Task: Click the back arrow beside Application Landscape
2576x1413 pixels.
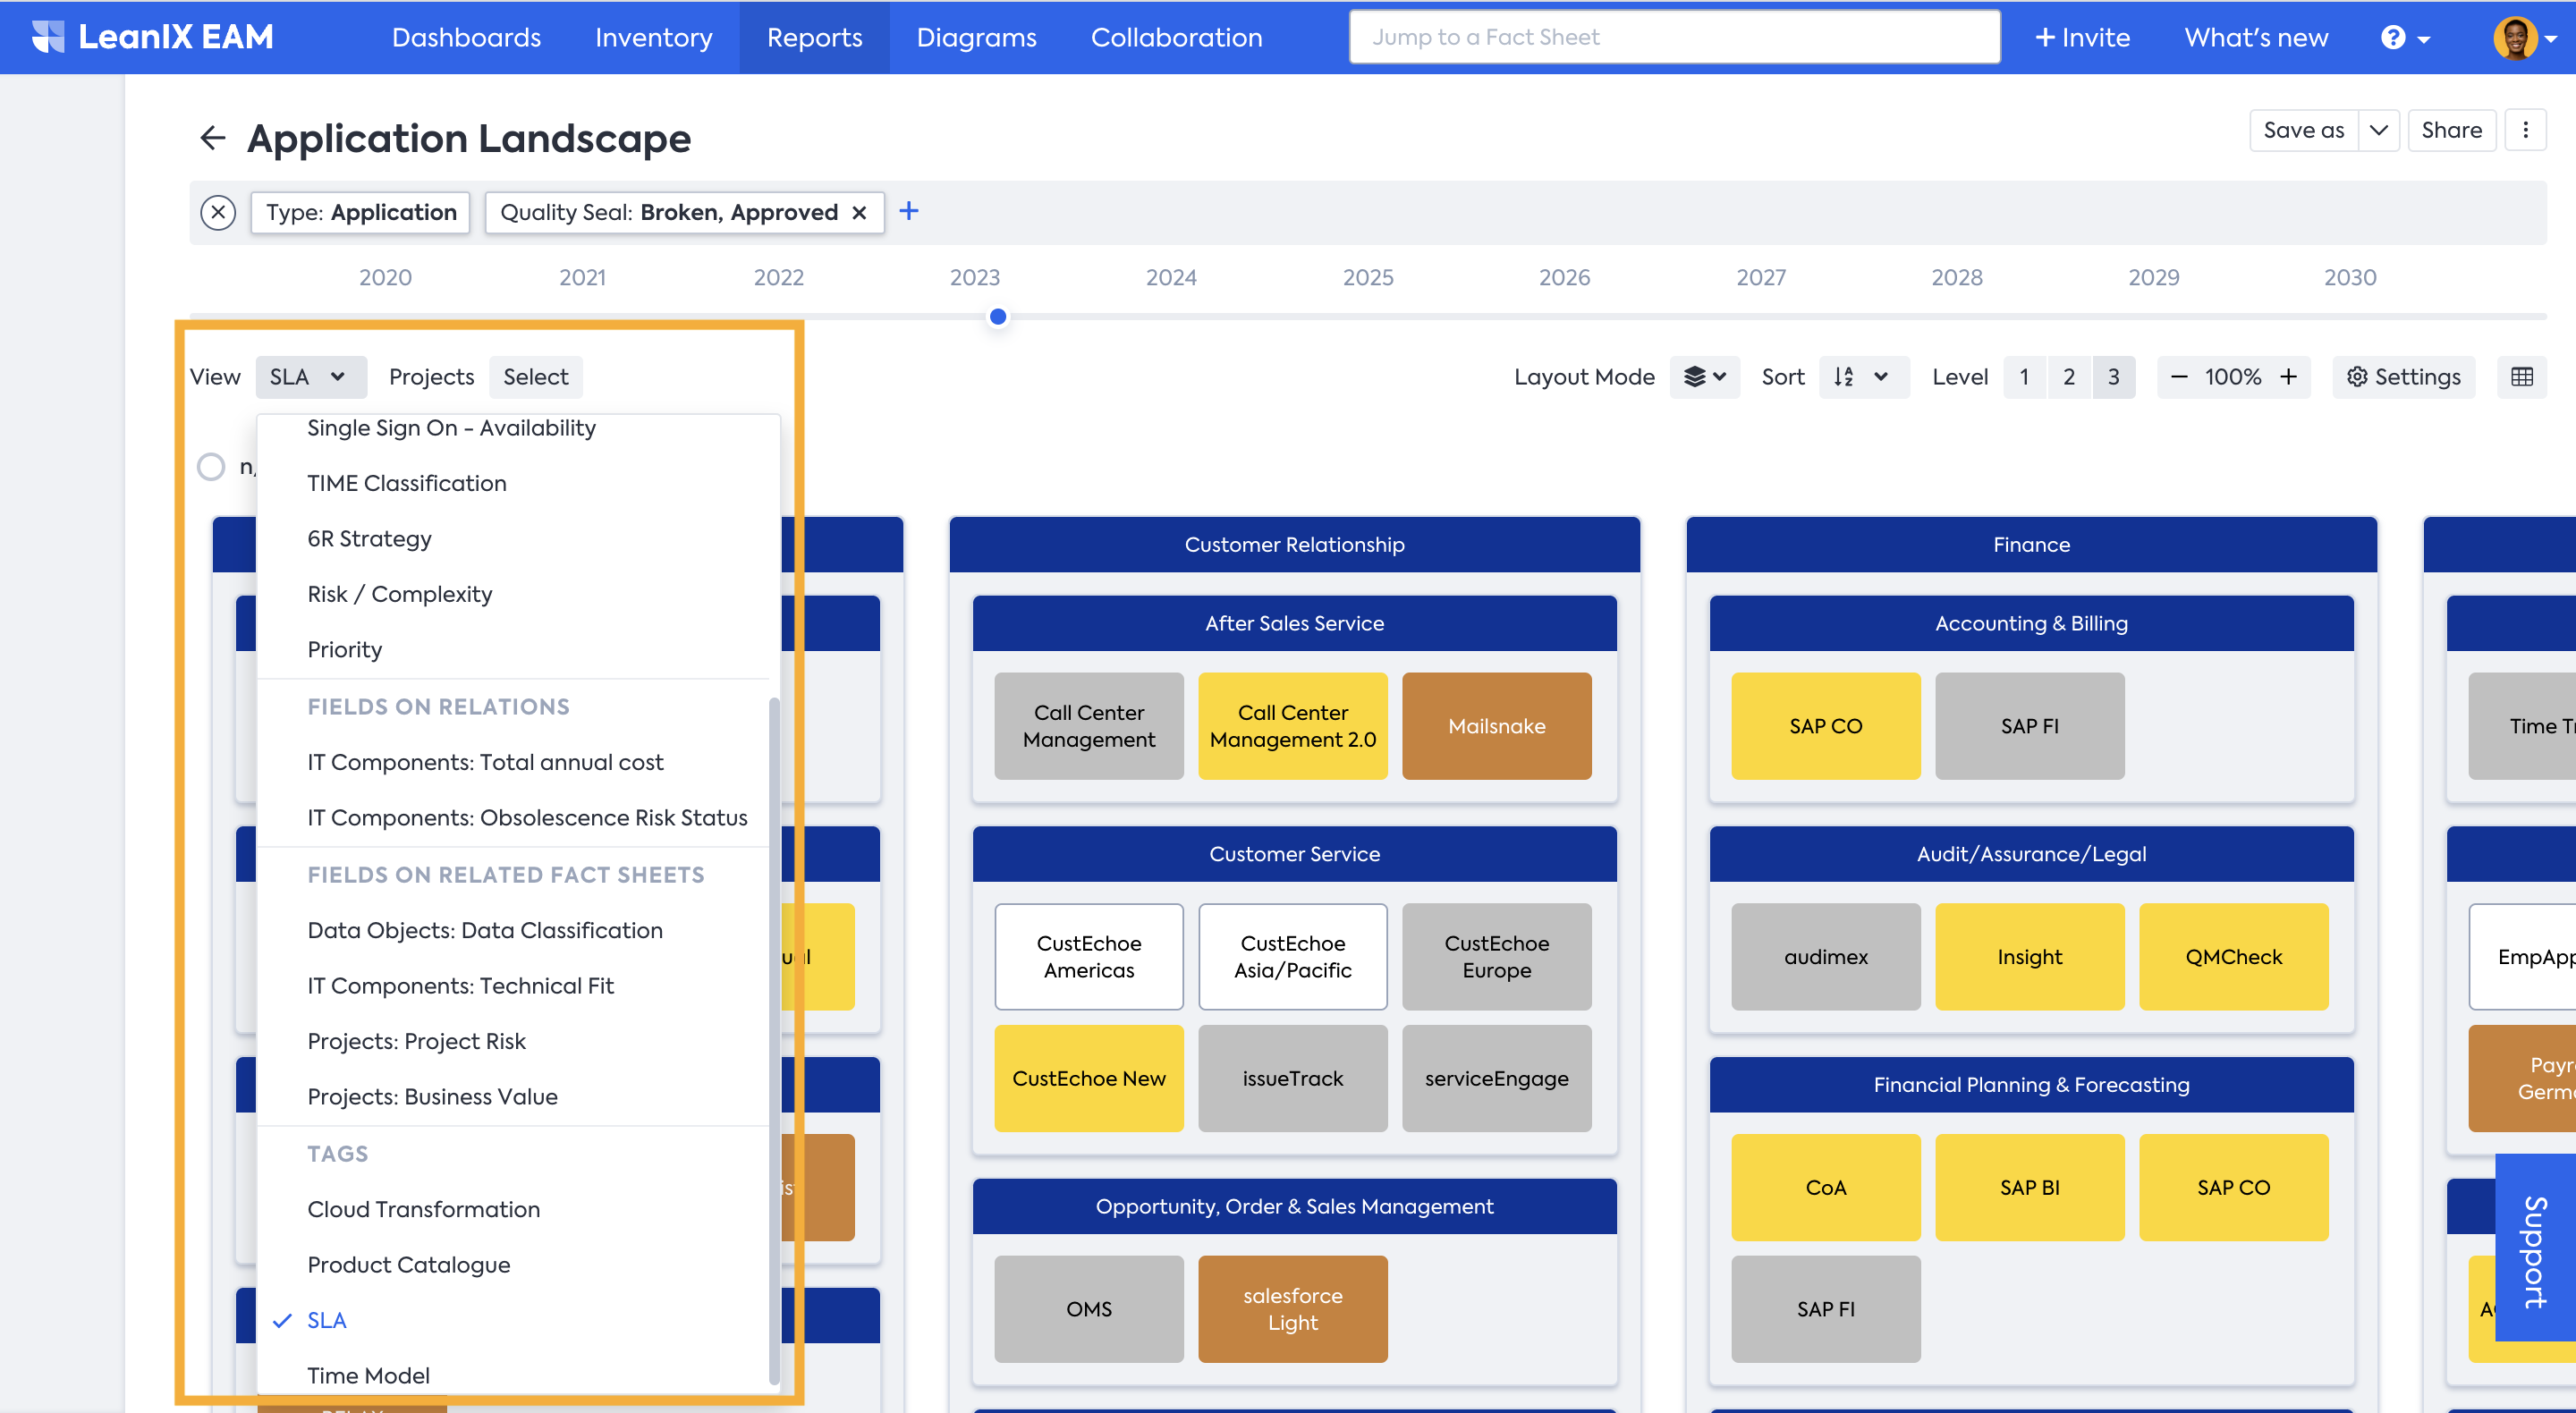Action: coord(212,138)
